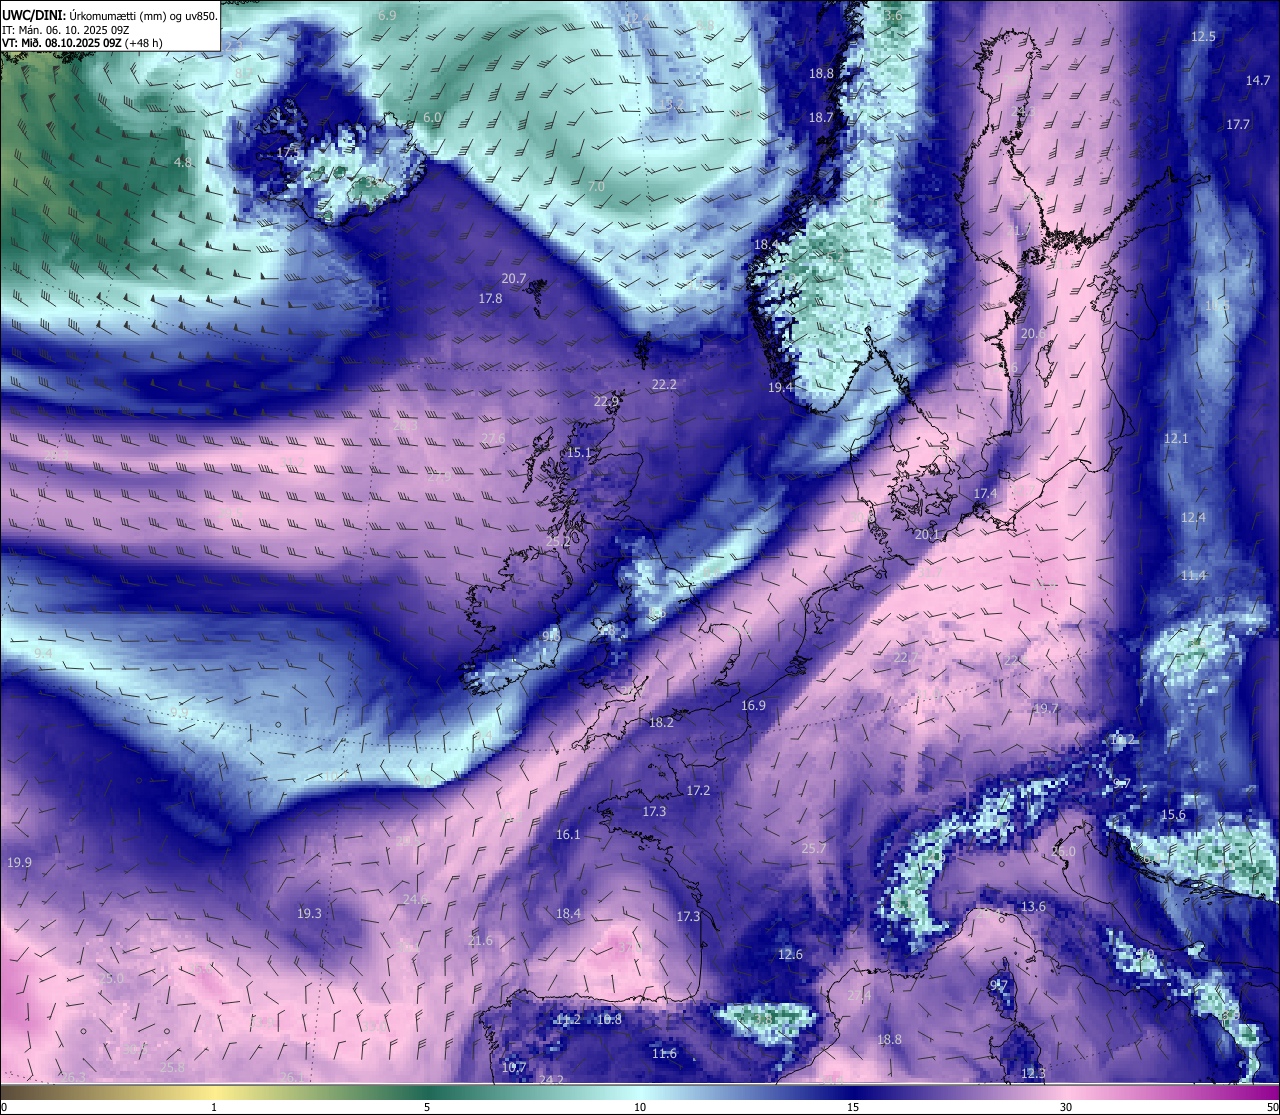Click the 4.8 value west of Iceland
Screen dimensions: 1280x1115
point(183,162)
